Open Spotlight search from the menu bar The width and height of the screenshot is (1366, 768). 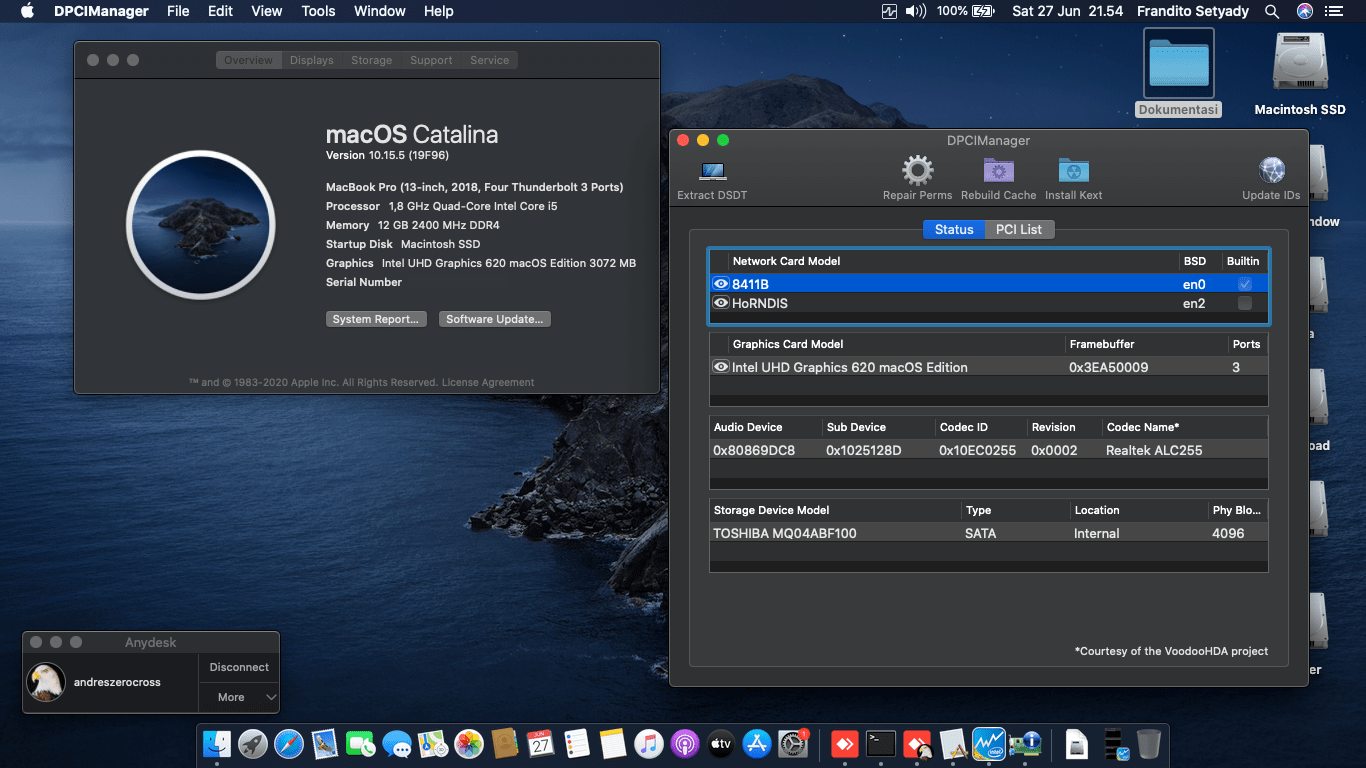(1271, 11)
